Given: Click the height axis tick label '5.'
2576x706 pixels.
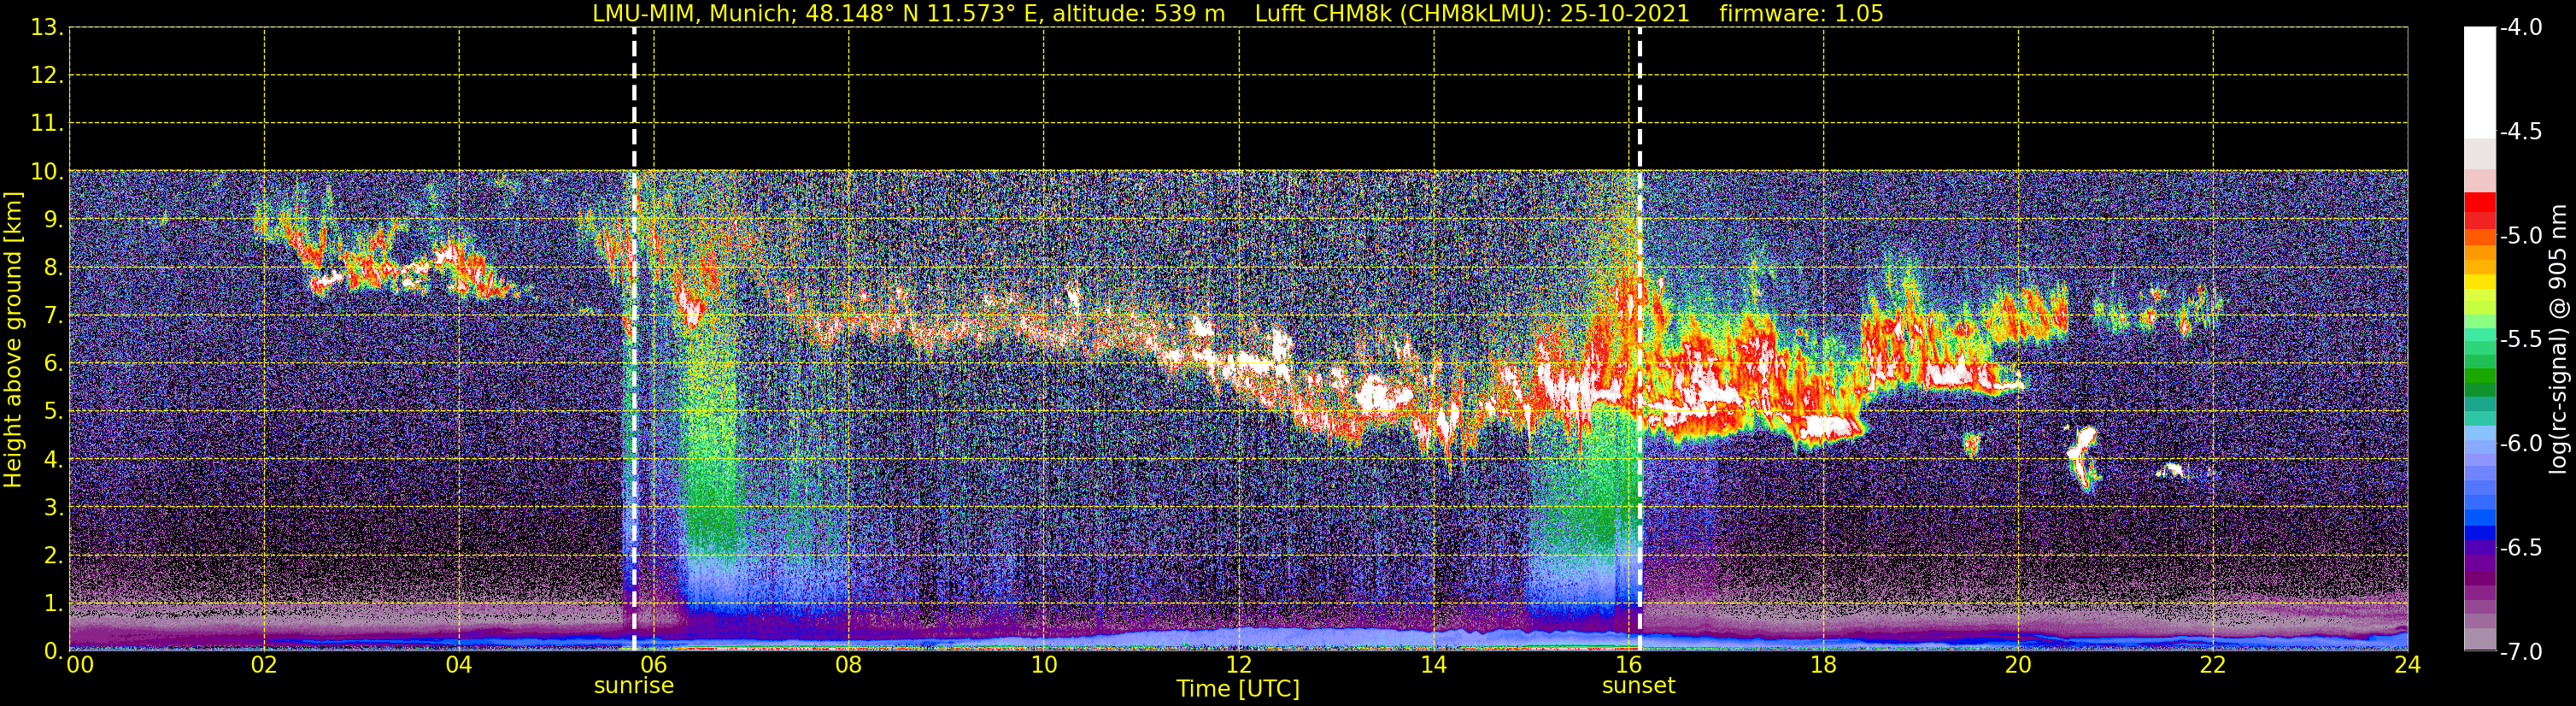Looking at the screenshot, I should [x=53, y=412].
